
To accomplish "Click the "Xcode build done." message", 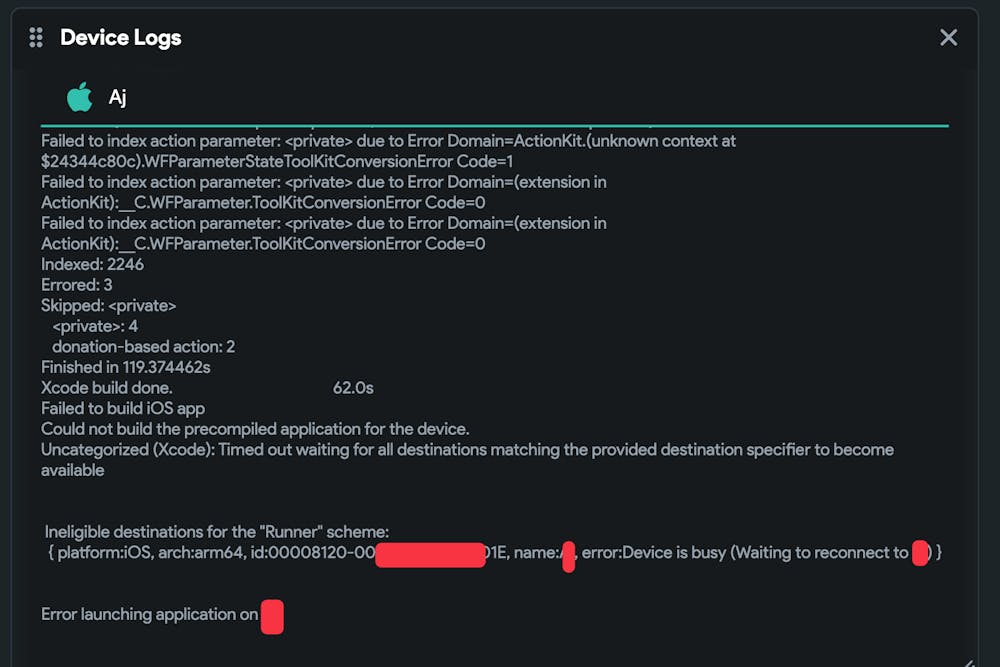I will (107, 387).
